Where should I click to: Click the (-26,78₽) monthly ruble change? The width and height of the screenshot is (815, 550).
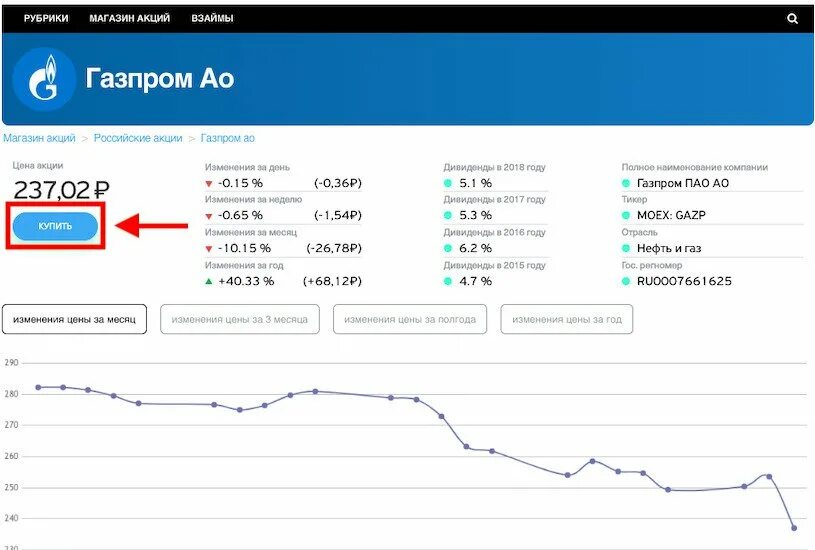334,248
